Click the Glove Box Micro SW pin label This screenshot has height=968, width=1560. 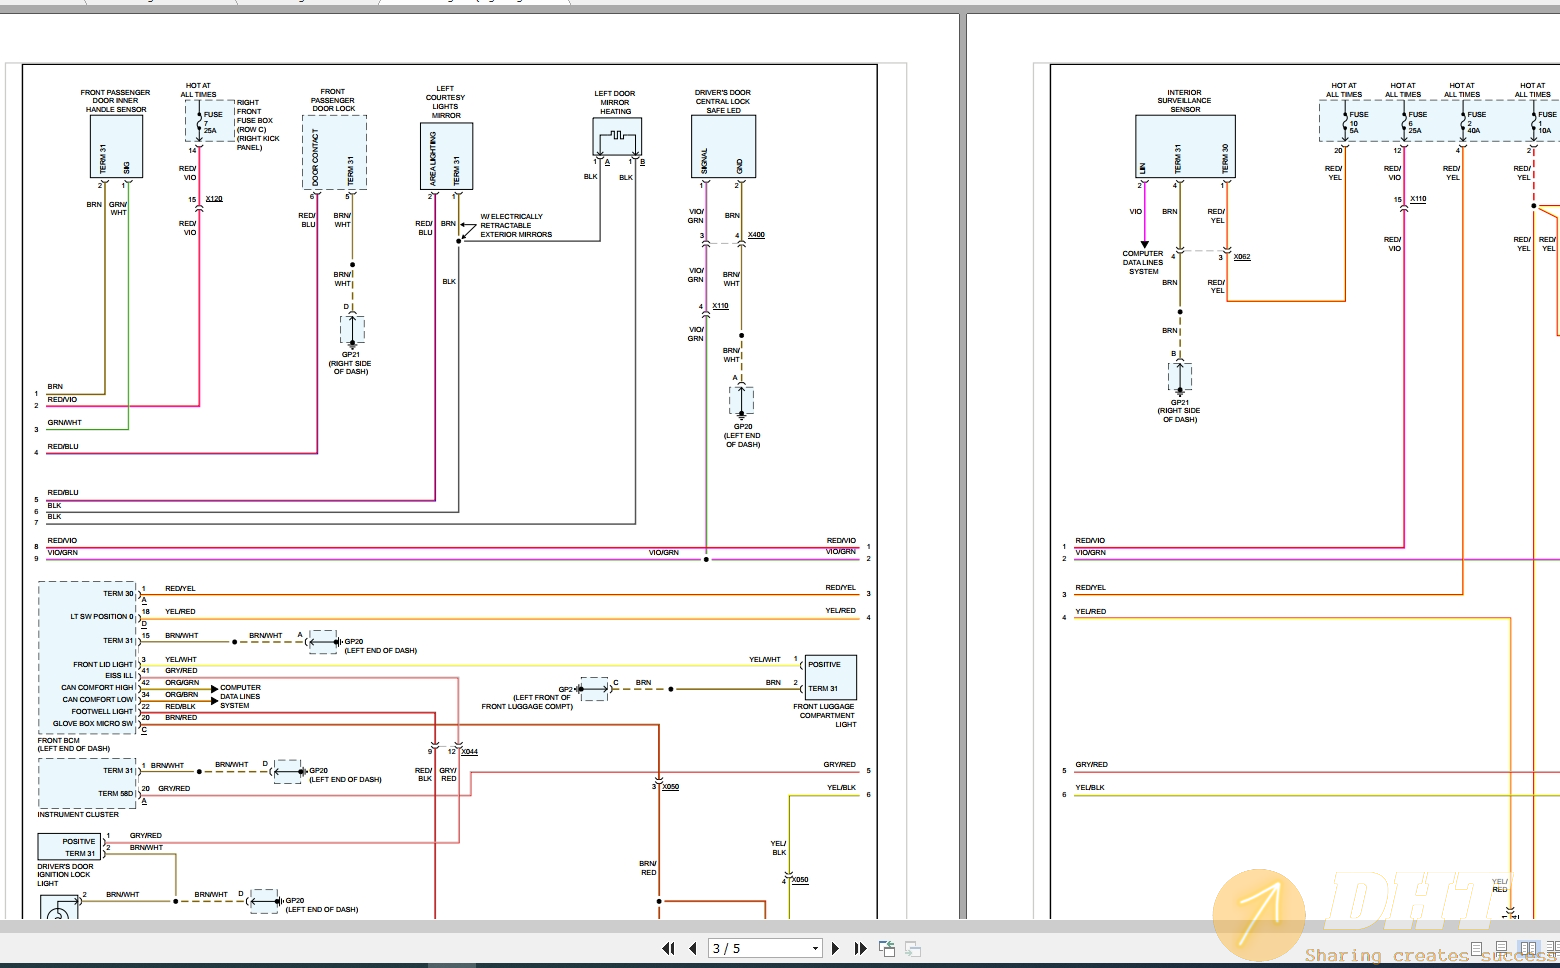(93, 724)
